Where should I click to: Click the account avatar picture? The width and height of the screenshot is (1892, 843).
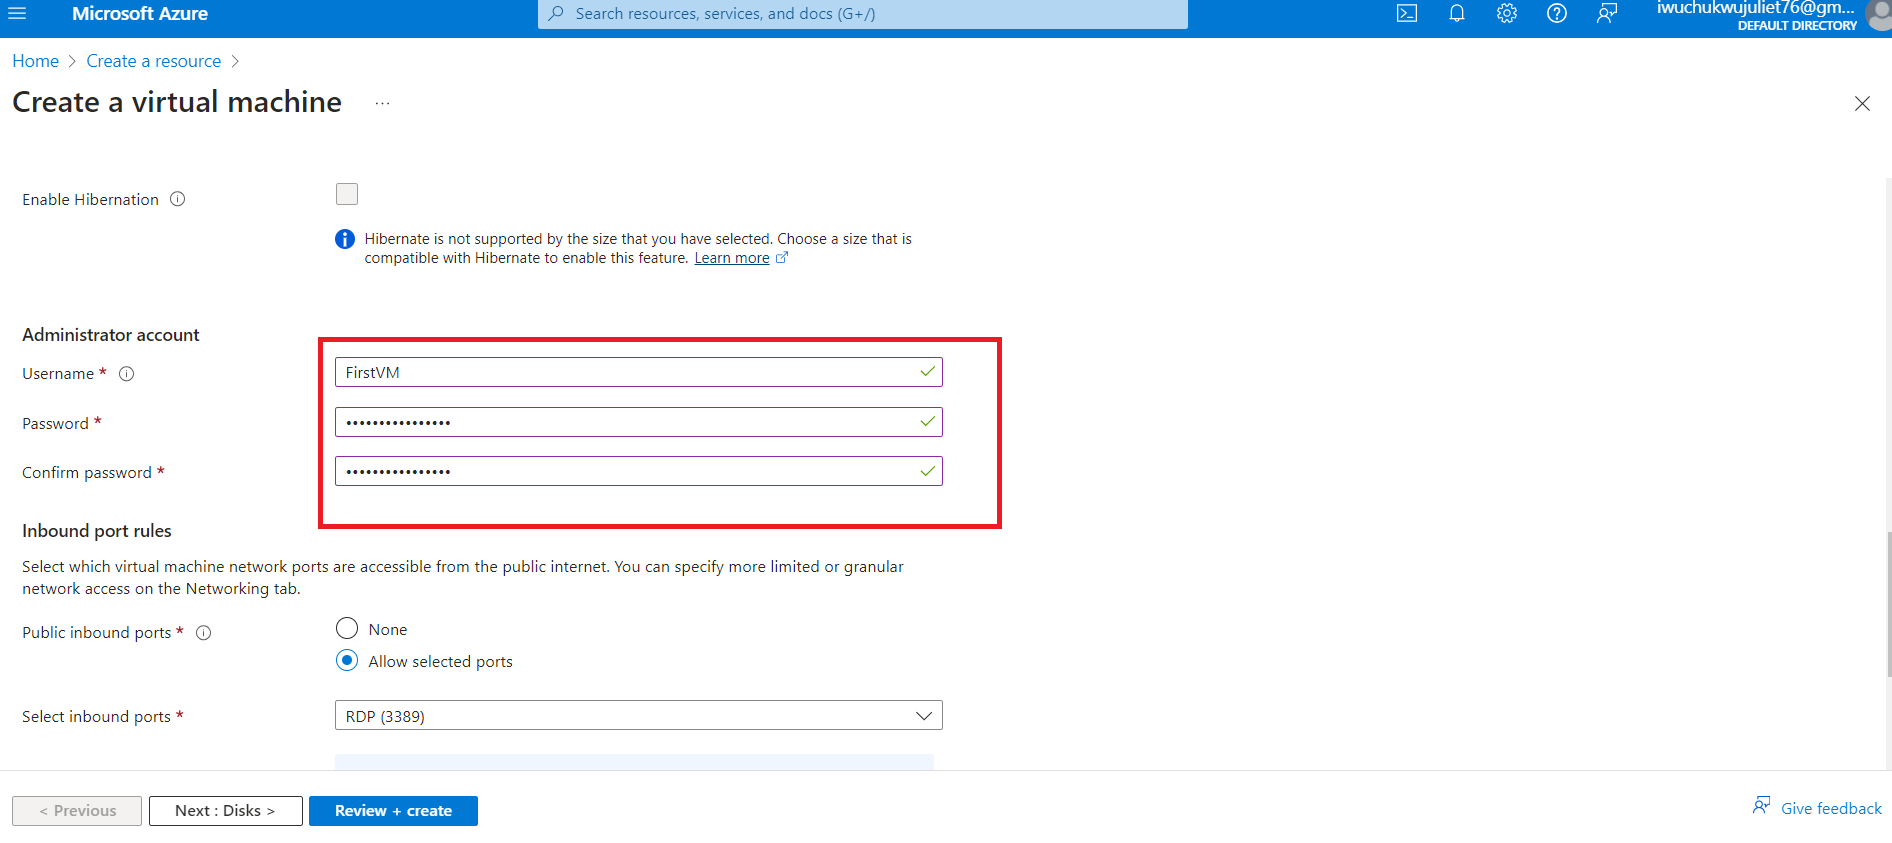(x=1880, y=14)
